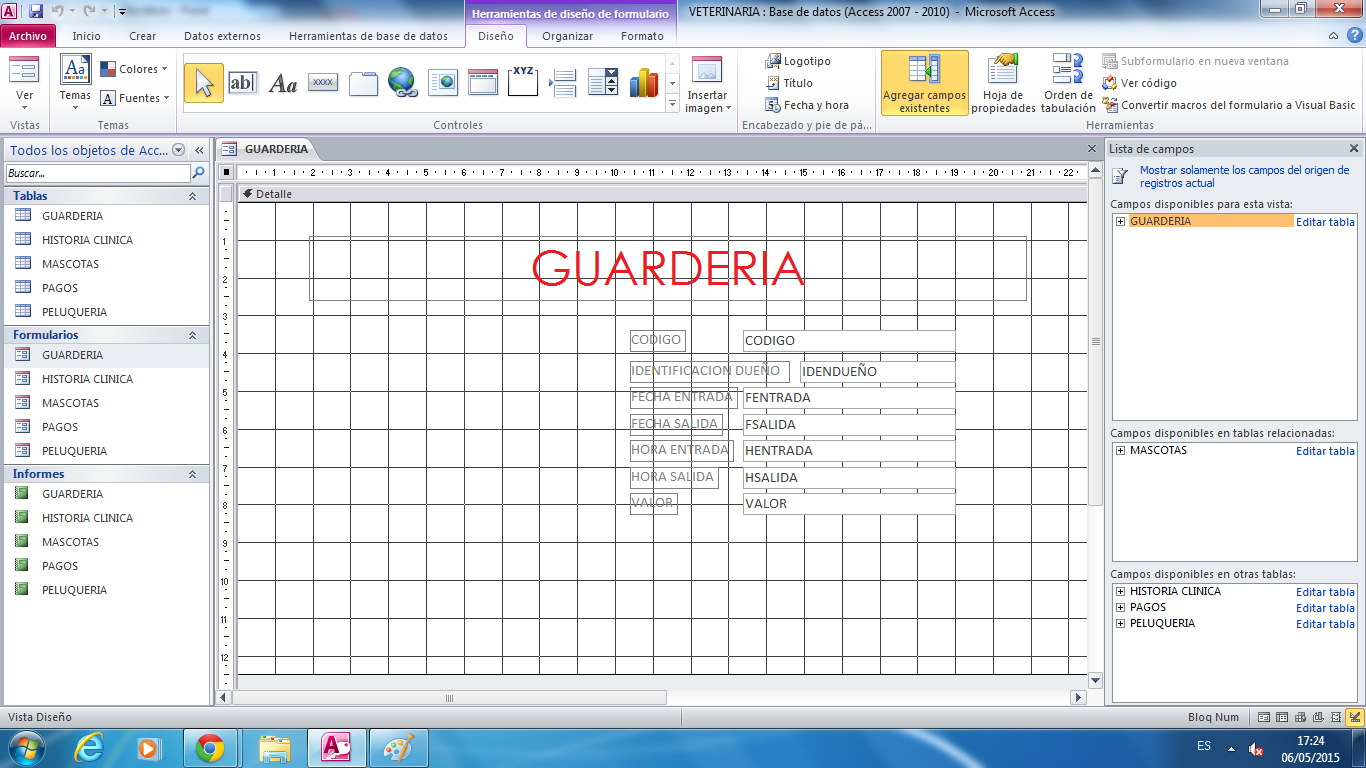1366x768 pixels.
Task: Select the hyperlink control with globe icon
Action: click(404, 80)
